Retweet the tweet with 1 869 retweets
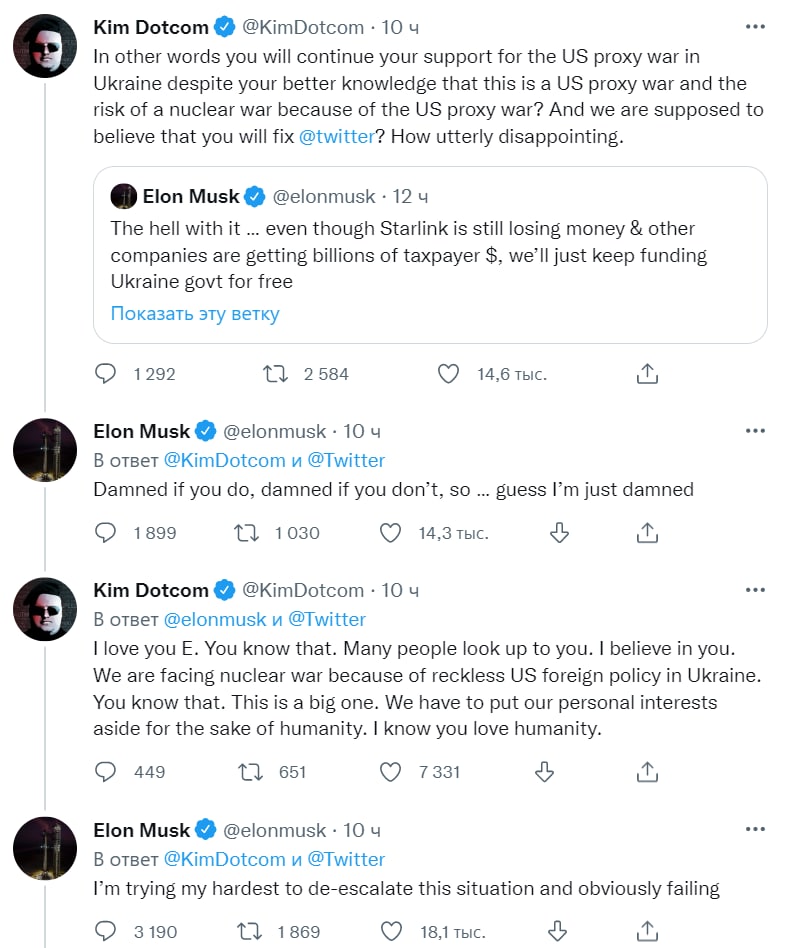The height and width of the screenshot is (948, 786). (246, 931)
